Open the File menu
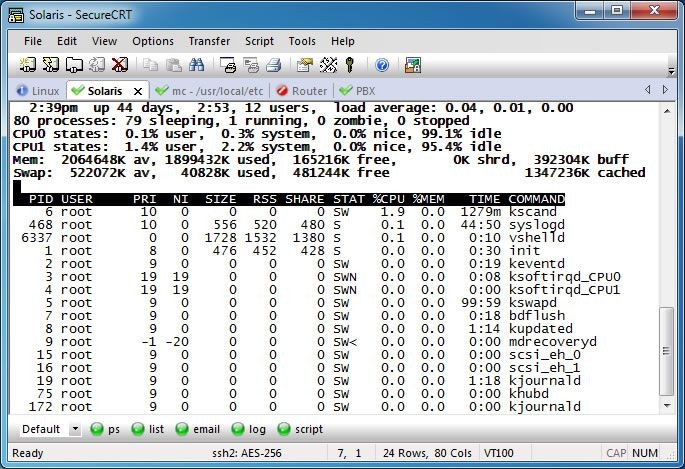This screenshot has width=685, height=469. point(33,41)
